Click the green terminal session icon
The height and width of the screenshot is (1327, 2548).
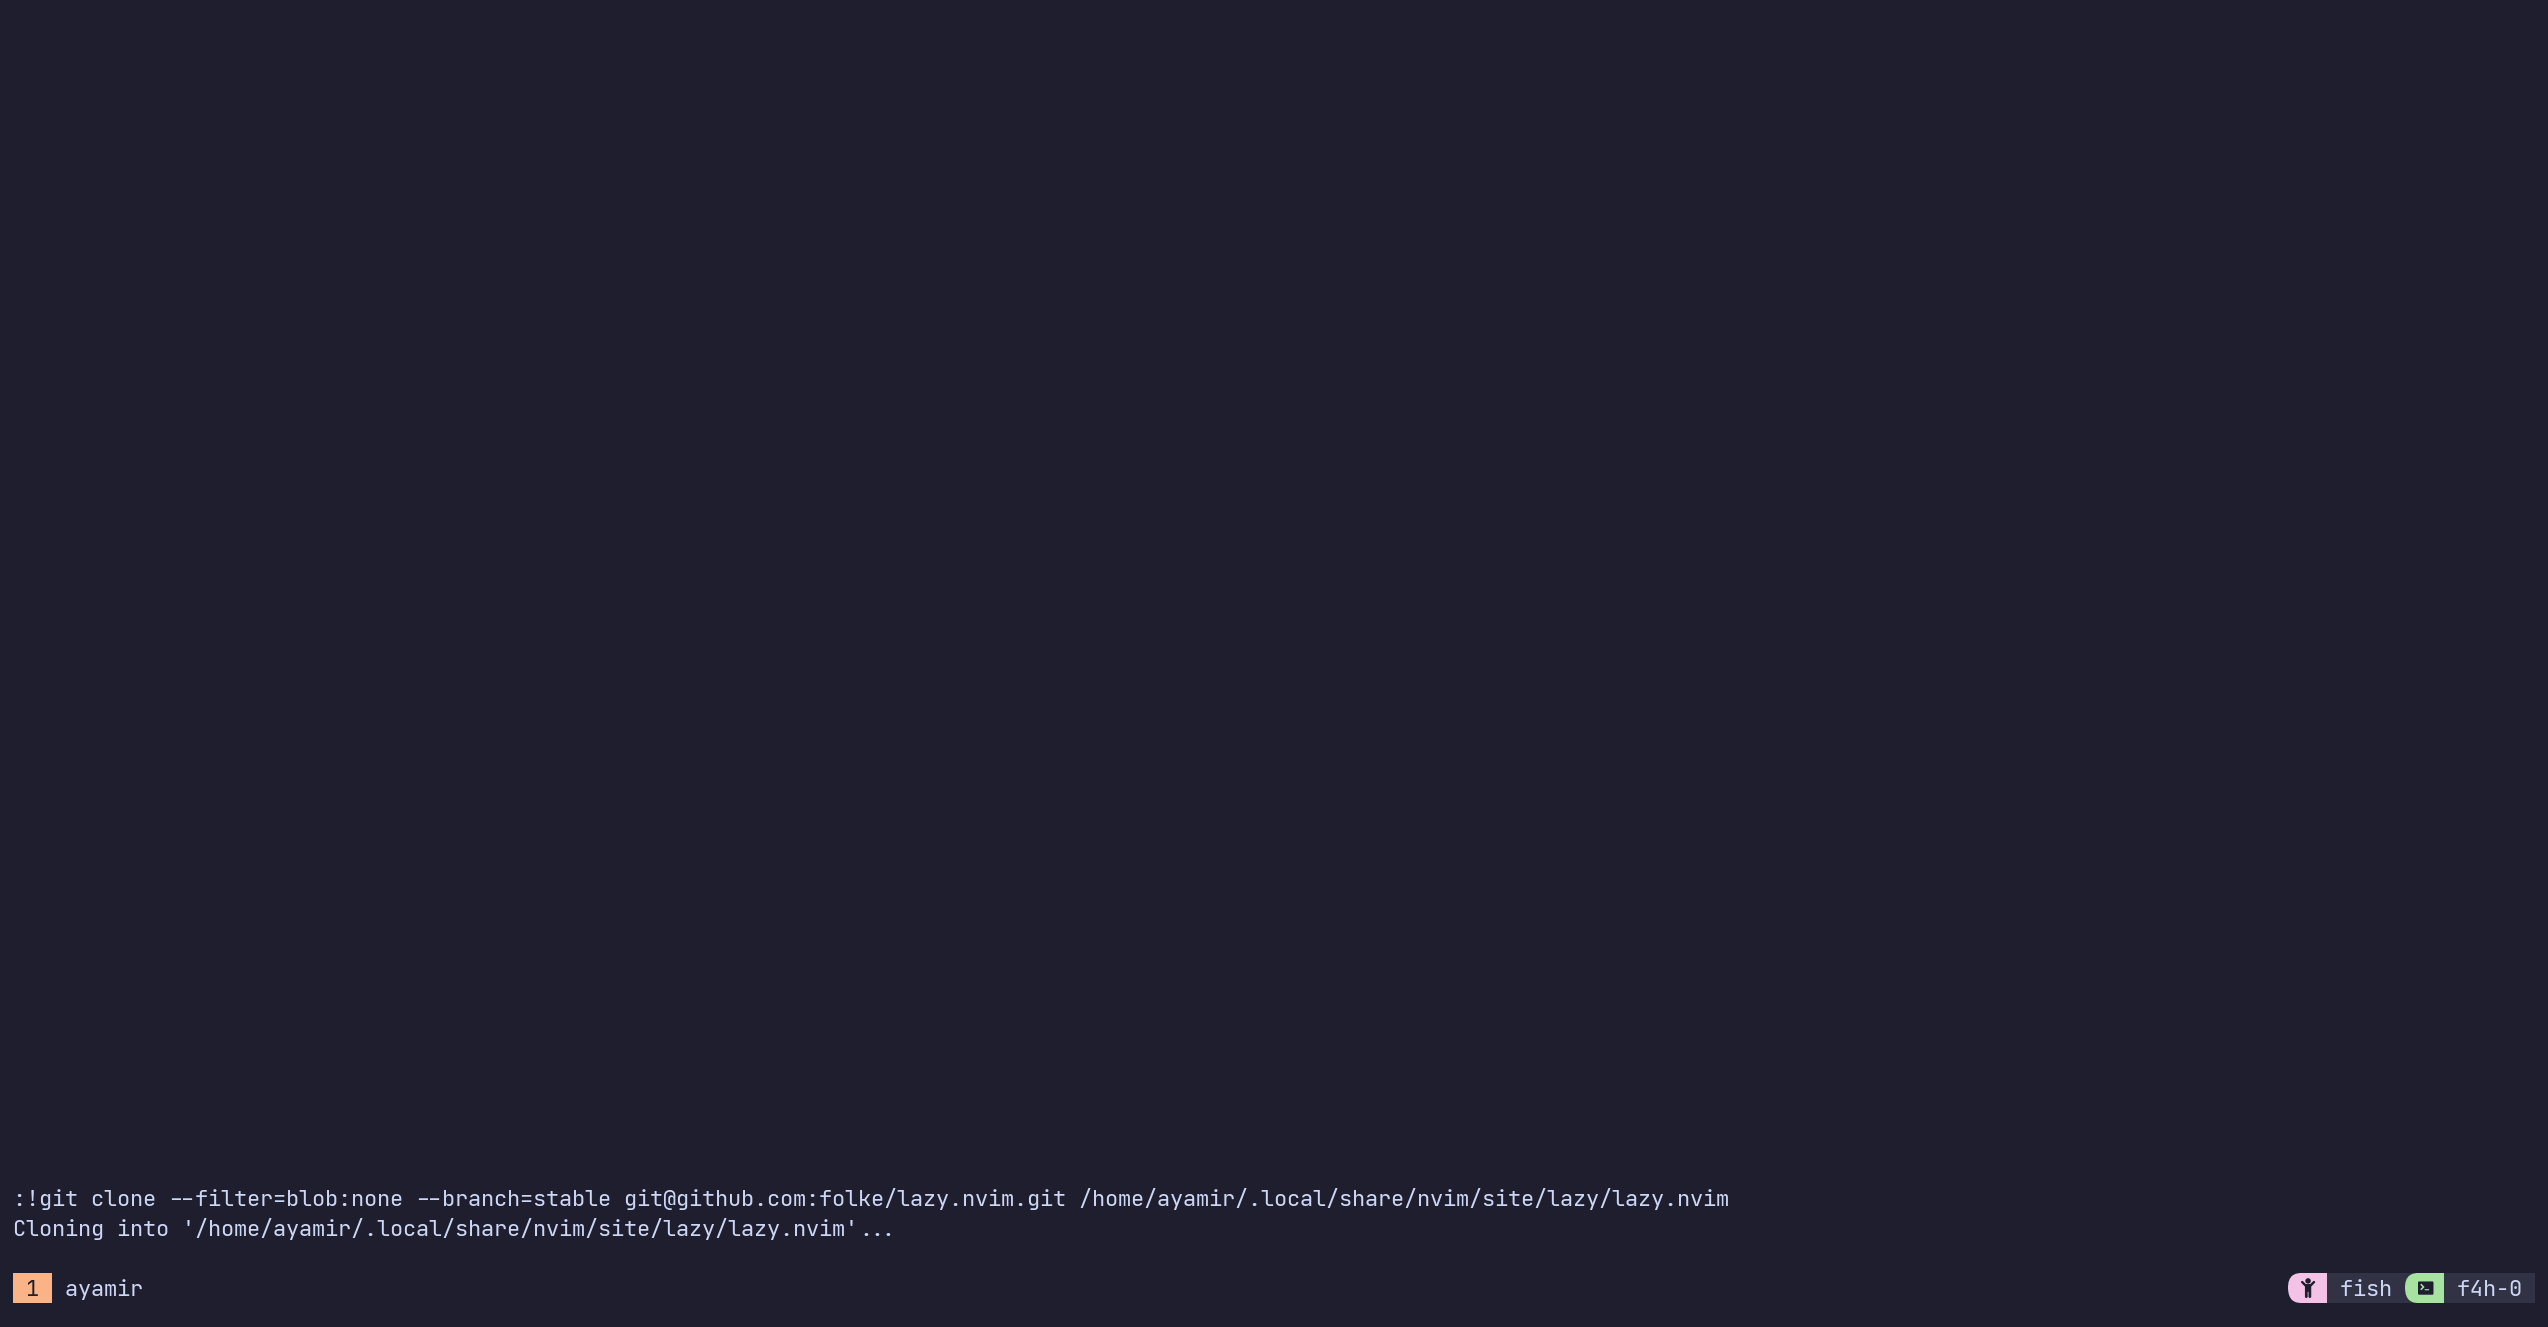2425,1288
